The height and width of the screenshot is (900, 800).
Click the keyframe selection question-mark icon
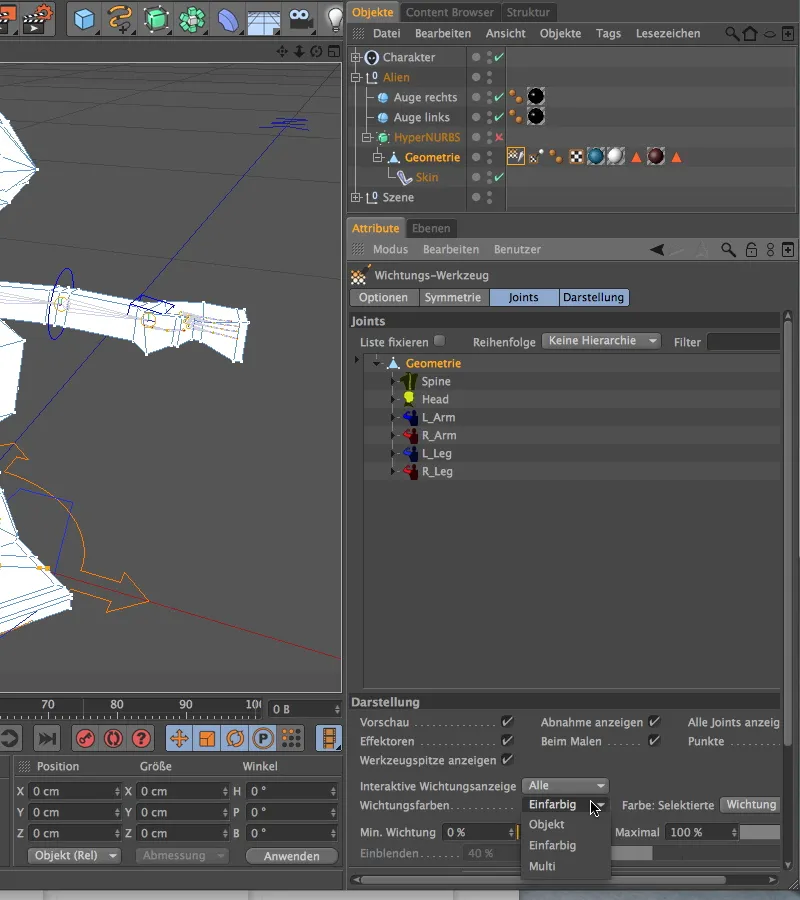tap(141, 738)
